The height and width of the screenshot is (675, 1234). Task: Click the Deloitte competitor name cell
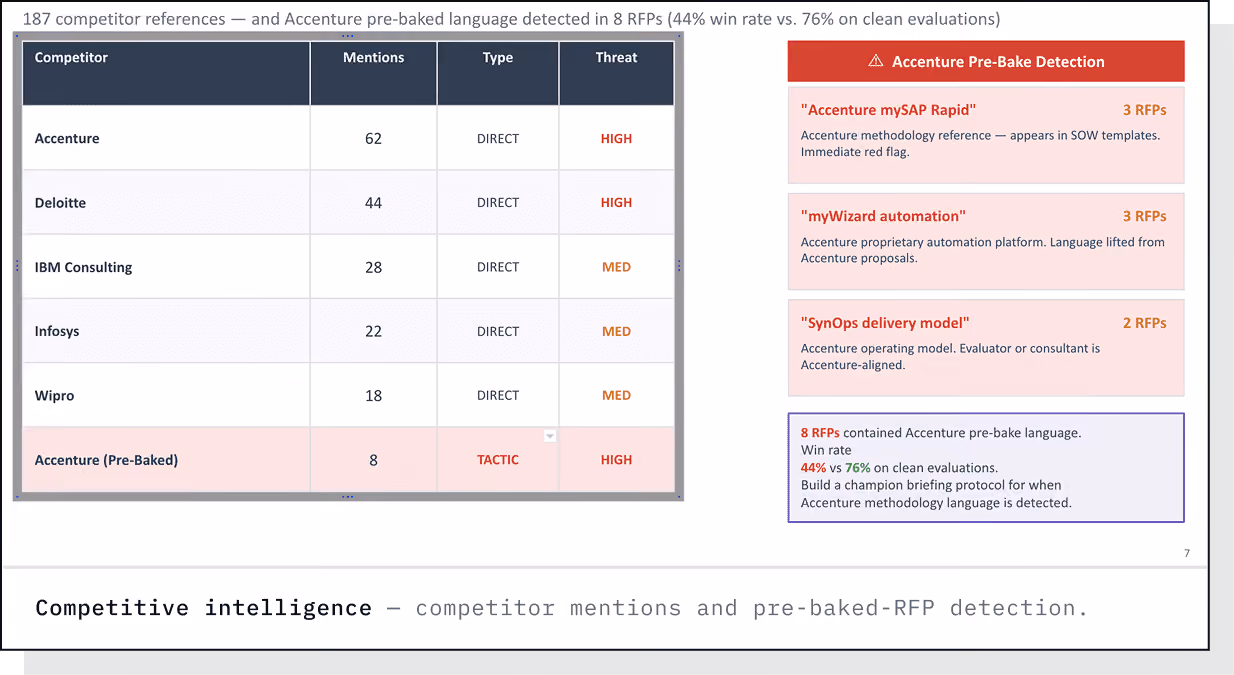(x=166, y=202)
